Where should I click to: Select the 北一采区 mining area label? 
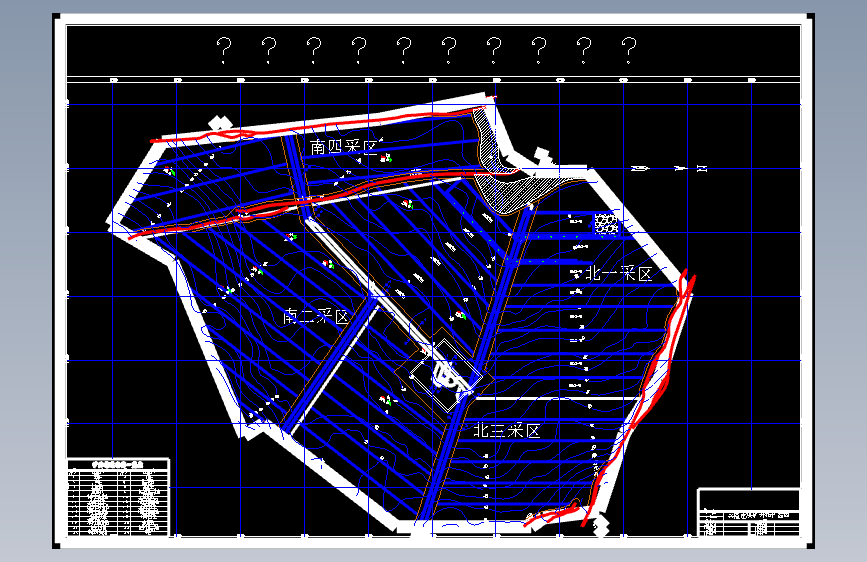[619, 273]
